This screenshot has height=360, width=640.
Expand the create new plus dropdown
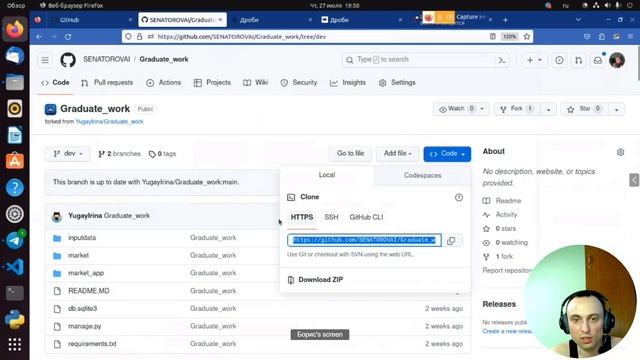(x=534, y=60)
